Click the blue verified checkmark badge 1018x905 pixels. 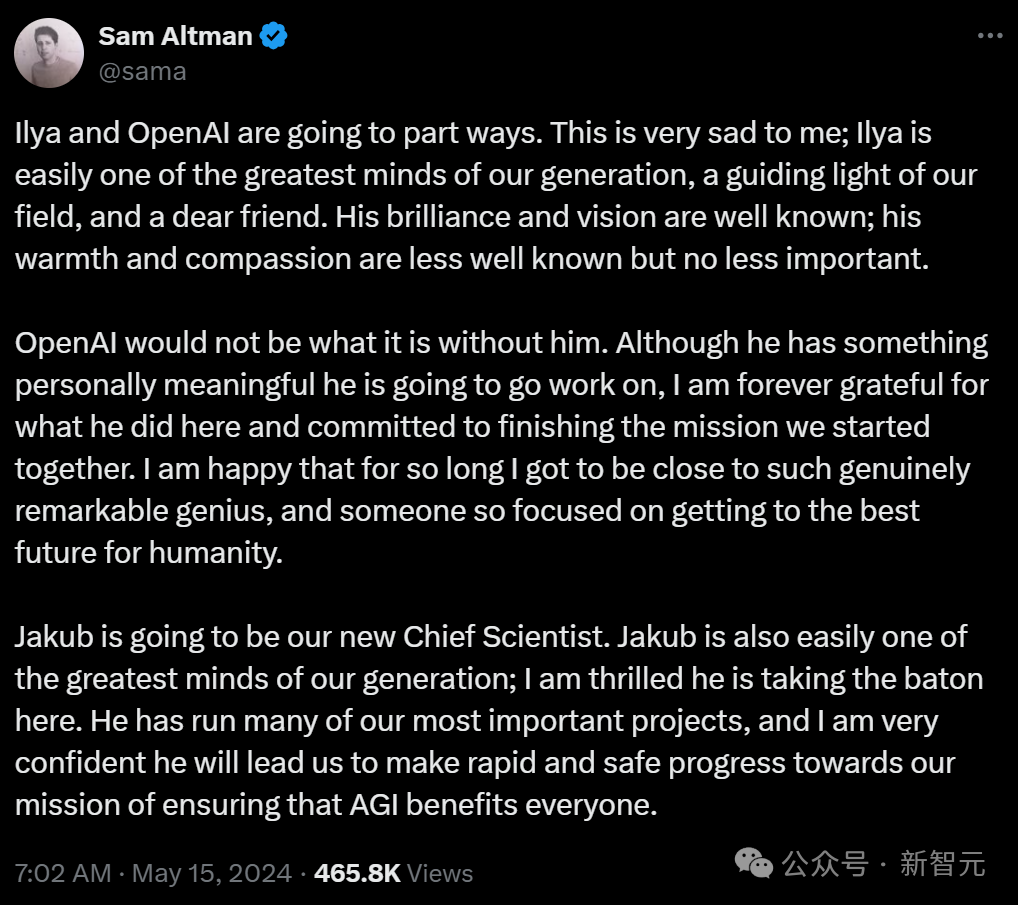point(273,36)
